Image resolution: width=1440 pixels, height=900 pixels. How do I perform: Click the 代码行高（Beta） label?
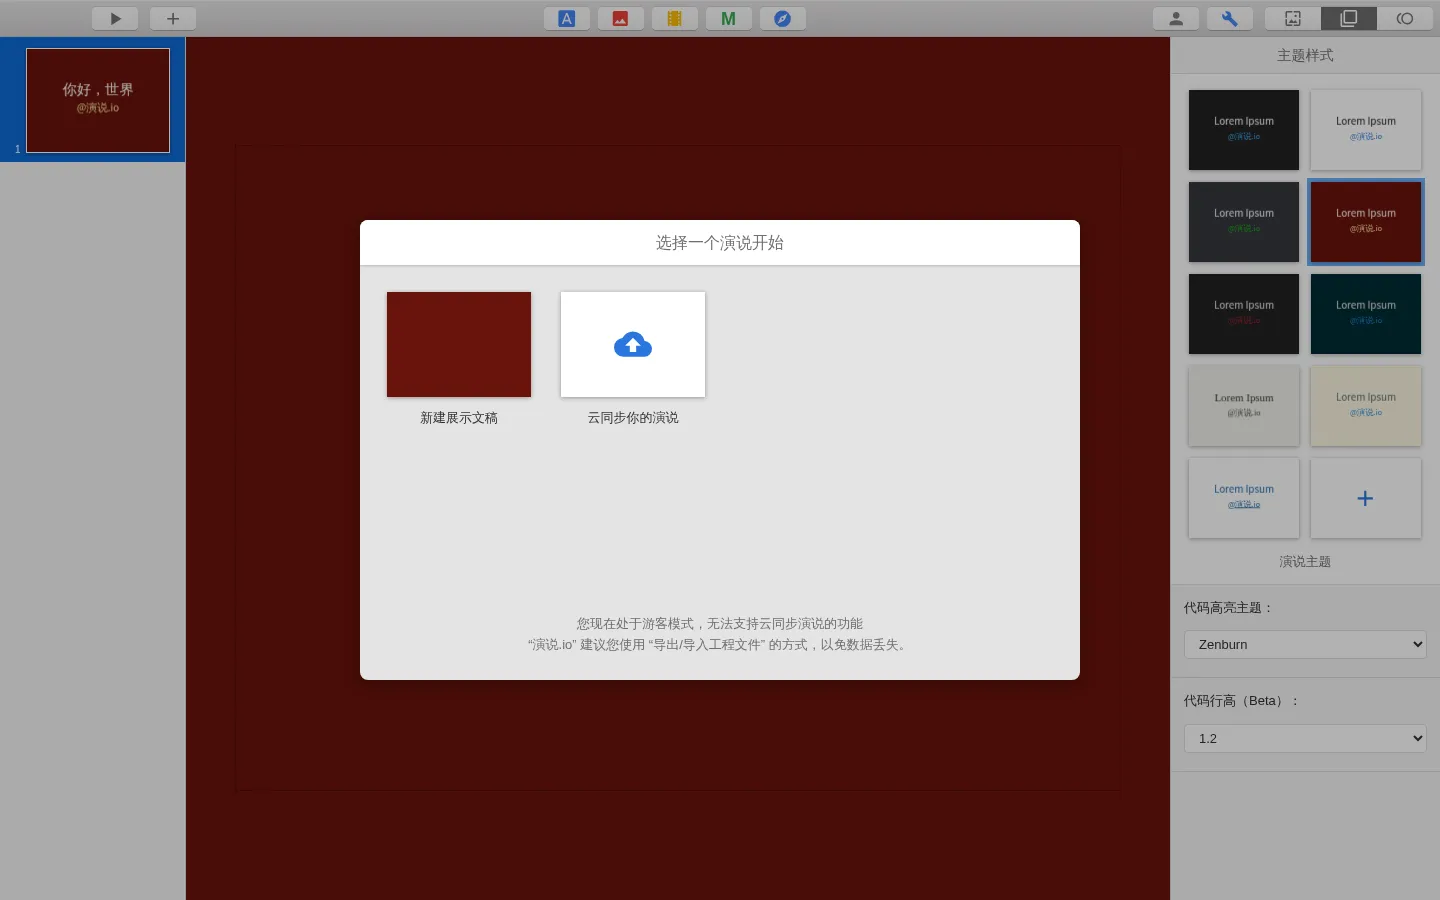(x=1241, y=701)
